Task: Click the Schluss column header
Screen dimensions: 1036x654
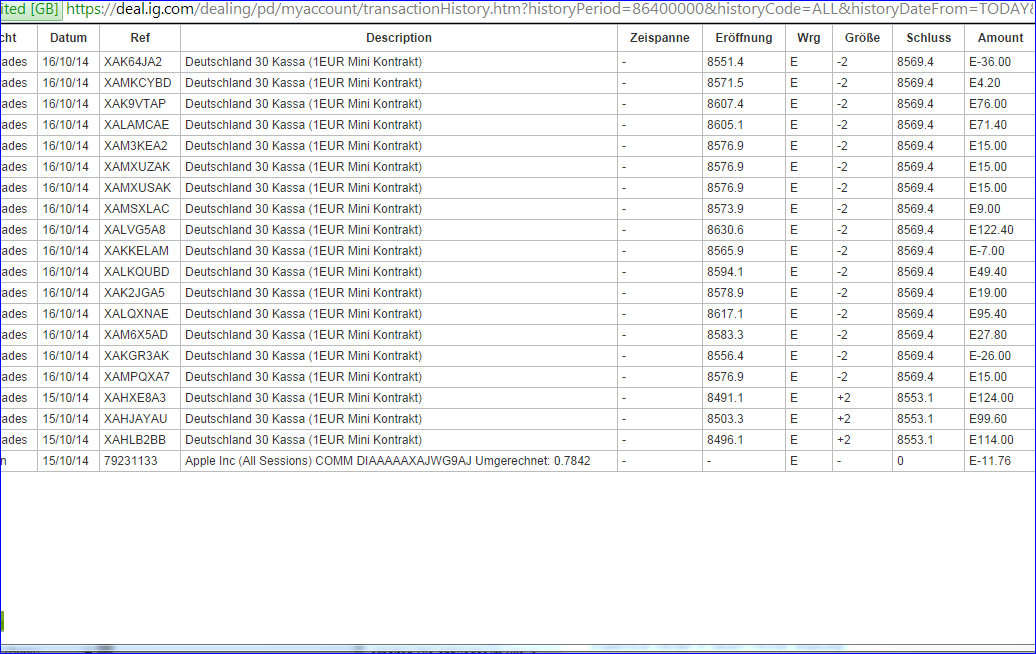Action: click(x=928, y=37)
